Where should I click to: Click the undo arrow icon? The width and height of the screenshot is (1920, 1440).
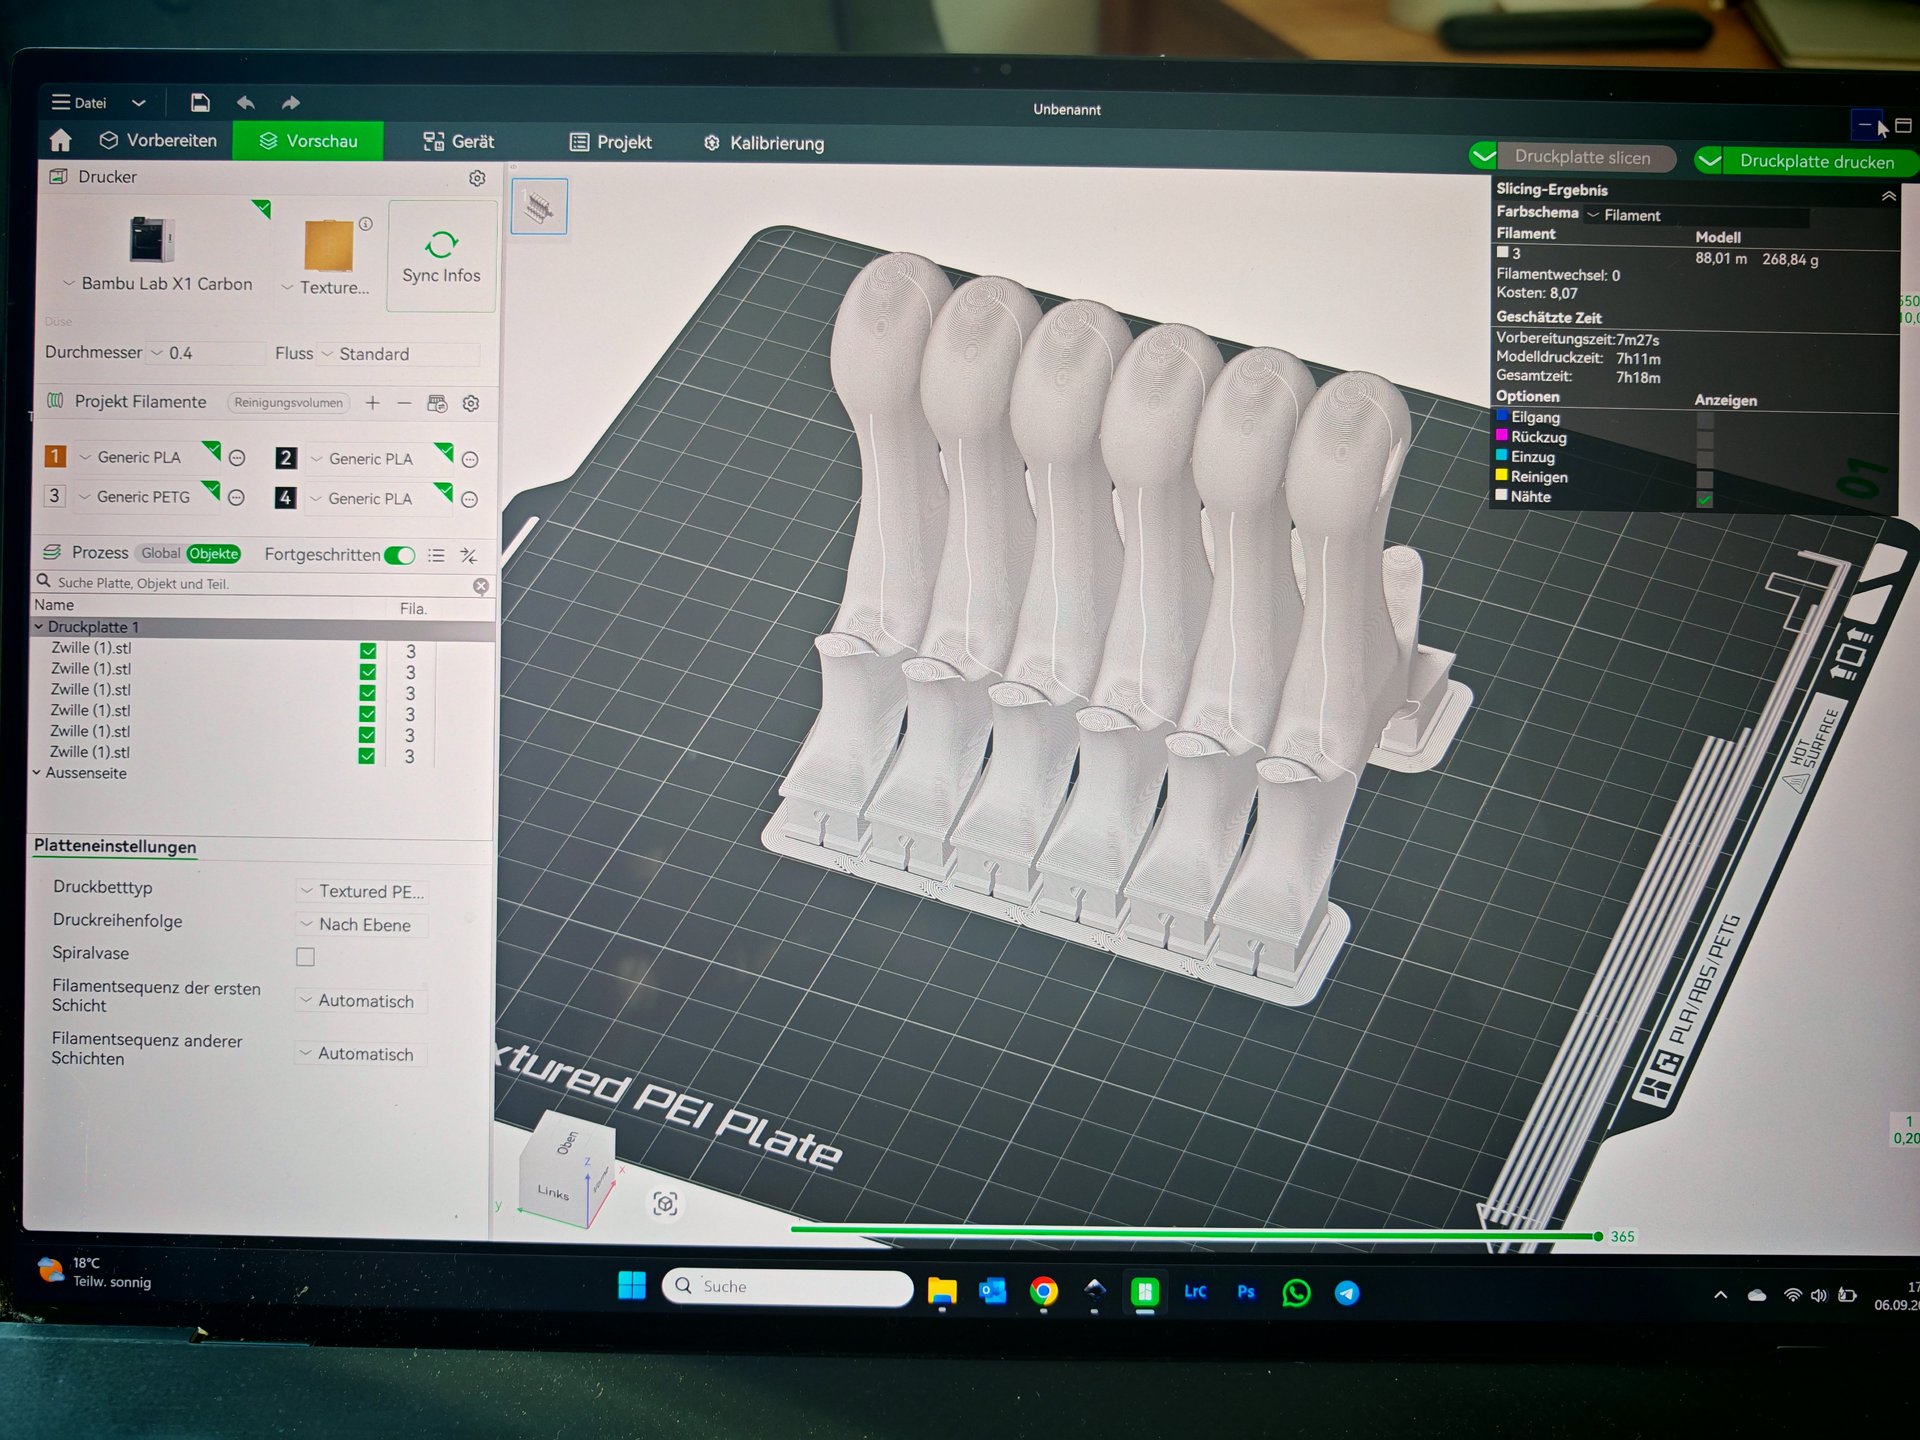click(245, 102)
